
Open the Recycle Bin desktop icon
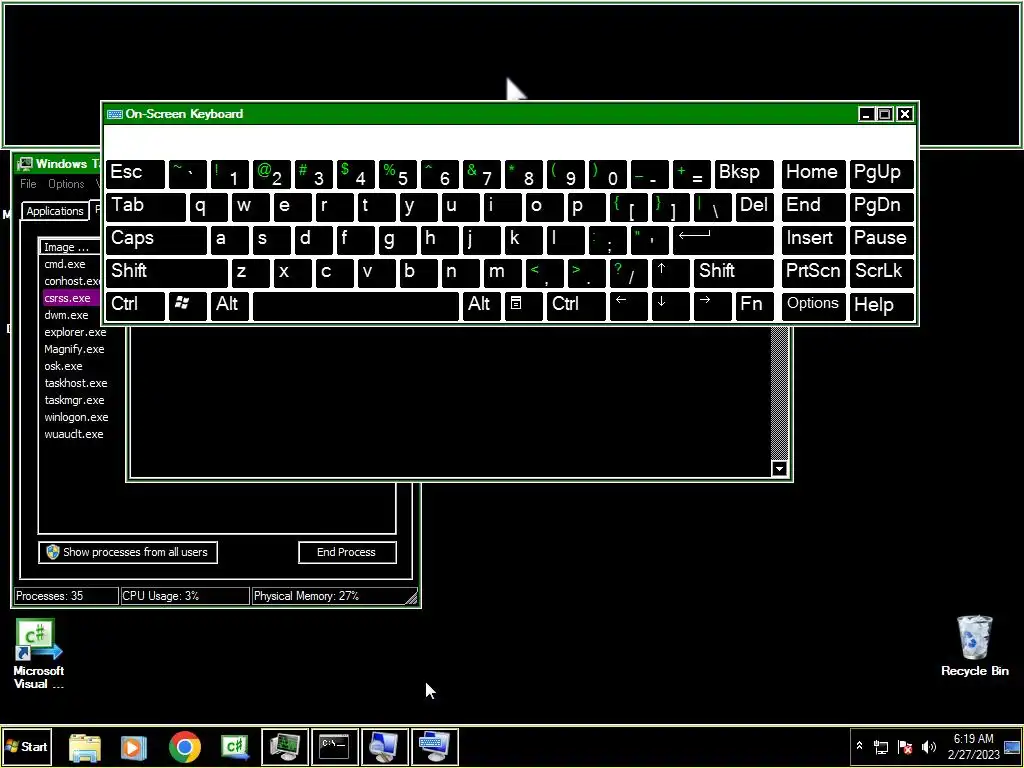coord(974,645)
